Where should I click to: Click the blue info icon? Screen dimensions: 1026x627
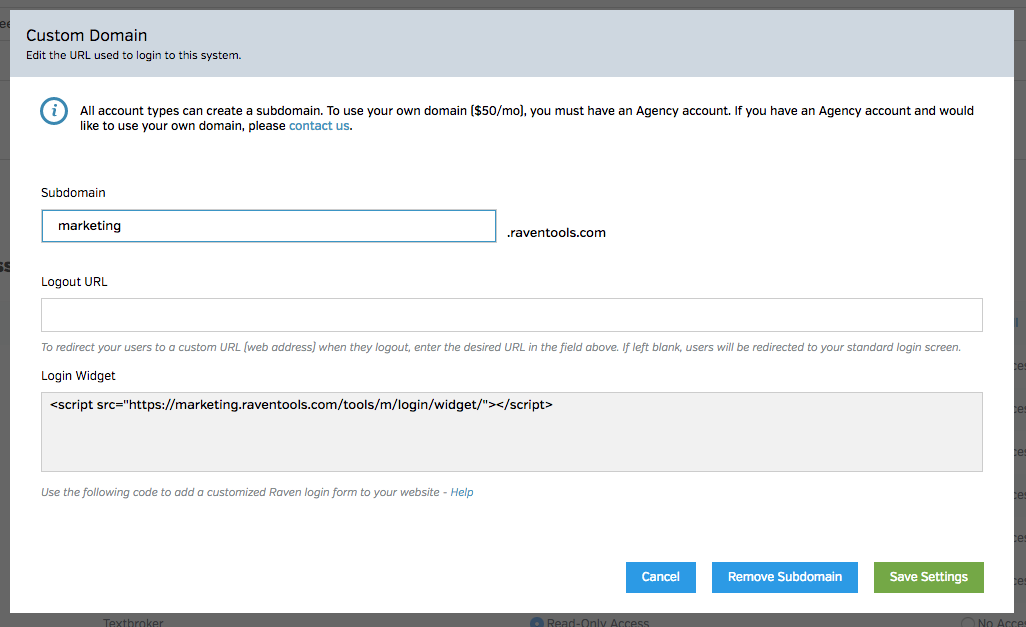[54, 111]
